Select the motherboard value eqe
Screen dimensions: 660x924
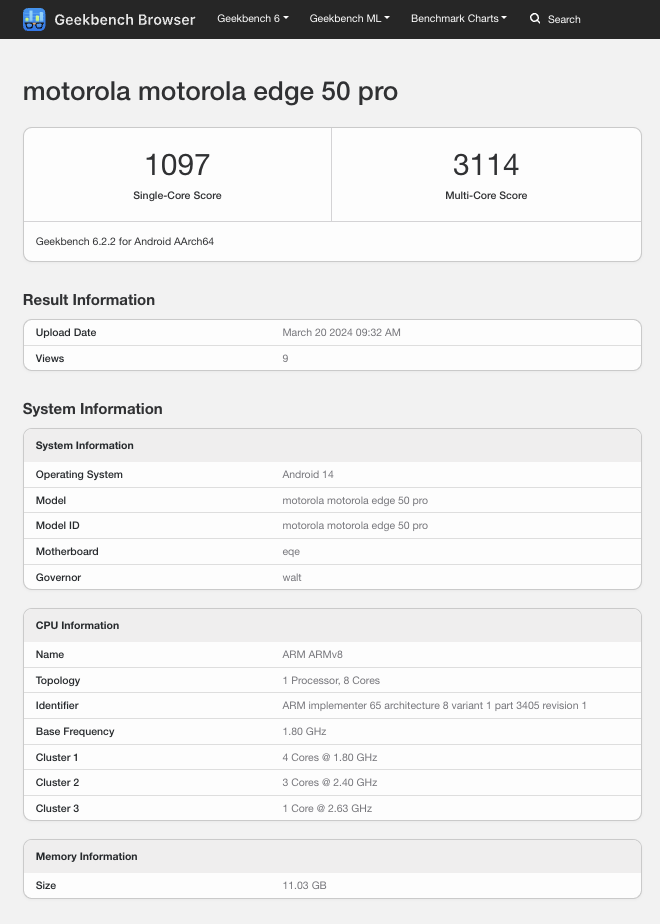click(291, 552)
